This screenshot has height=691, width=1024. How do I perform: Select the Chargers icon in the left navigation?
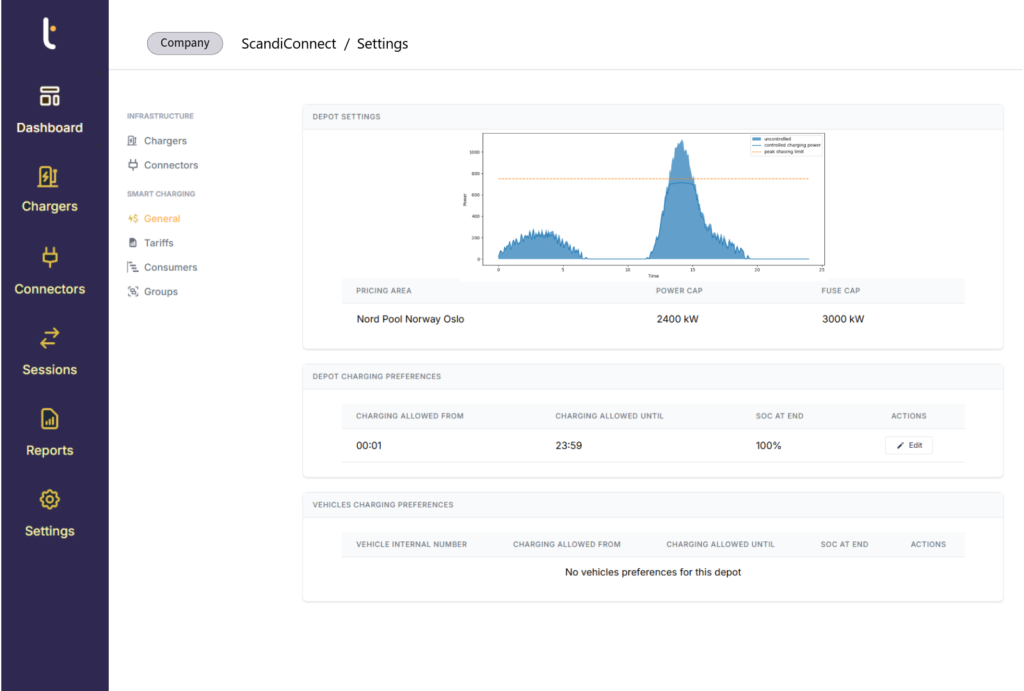(x=49, y=177)
